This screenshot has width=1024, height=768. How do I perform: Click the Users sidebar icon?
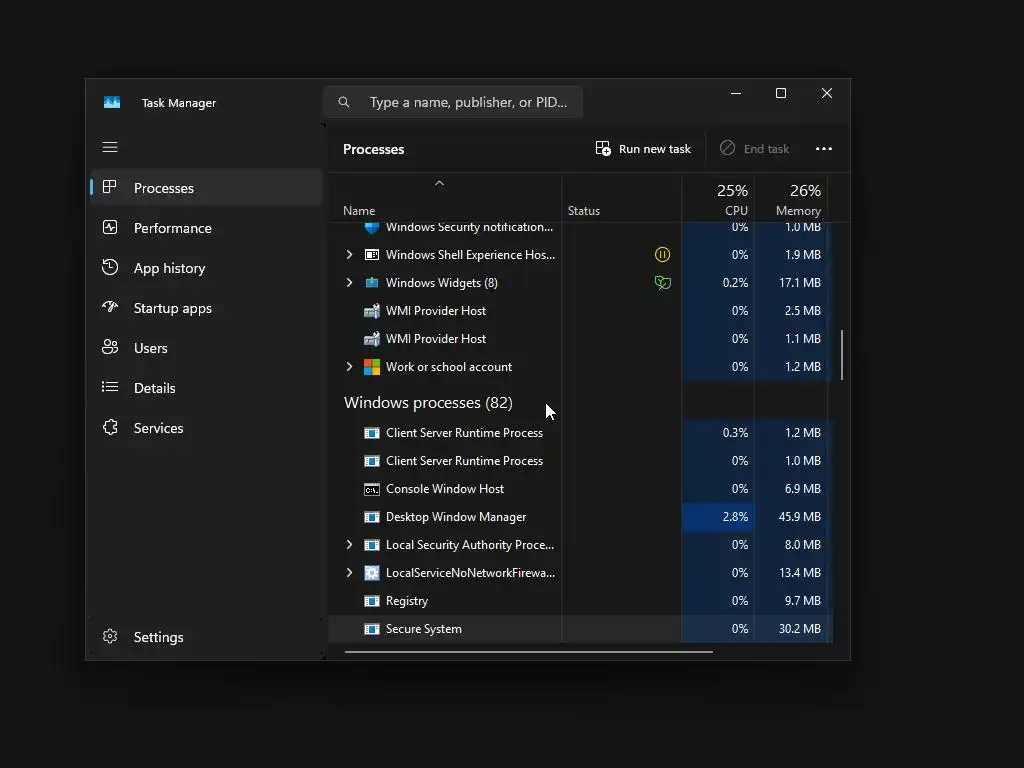[110, 347]
